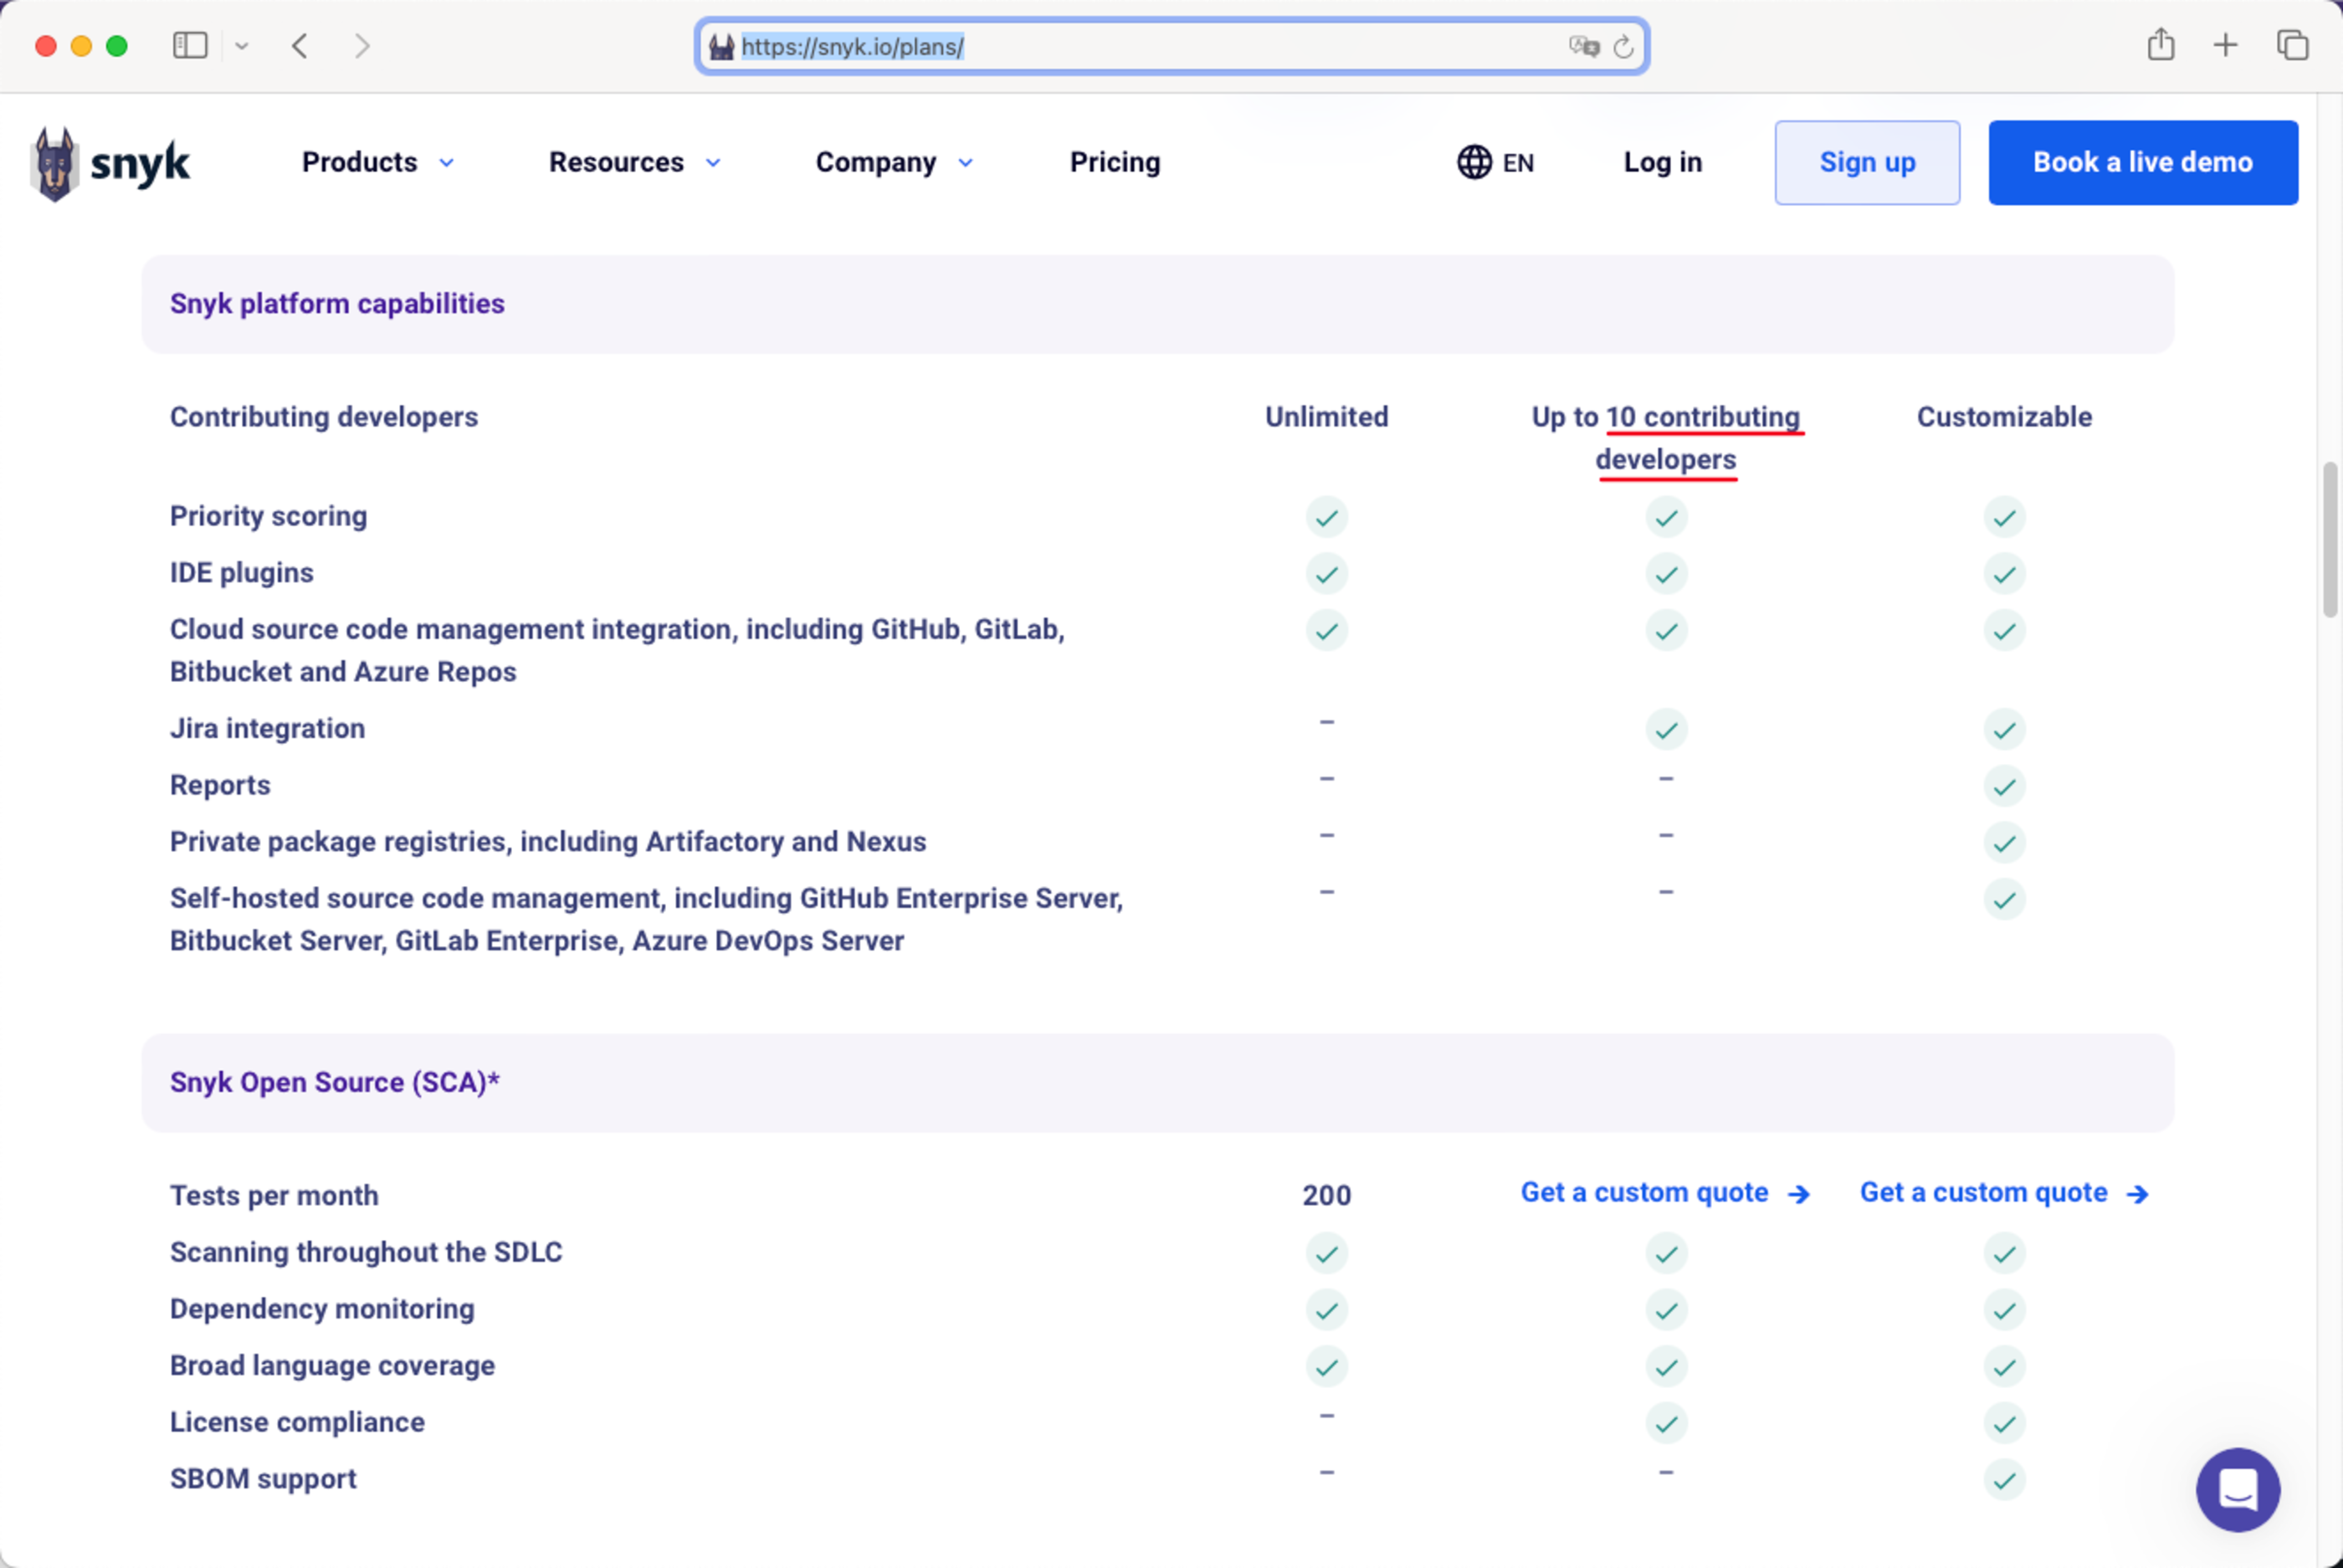Click License compliance checkmark in middle column
Image resolution: width=2343 pixels, height=1568 pixels.
[x=1667, y=1424]
